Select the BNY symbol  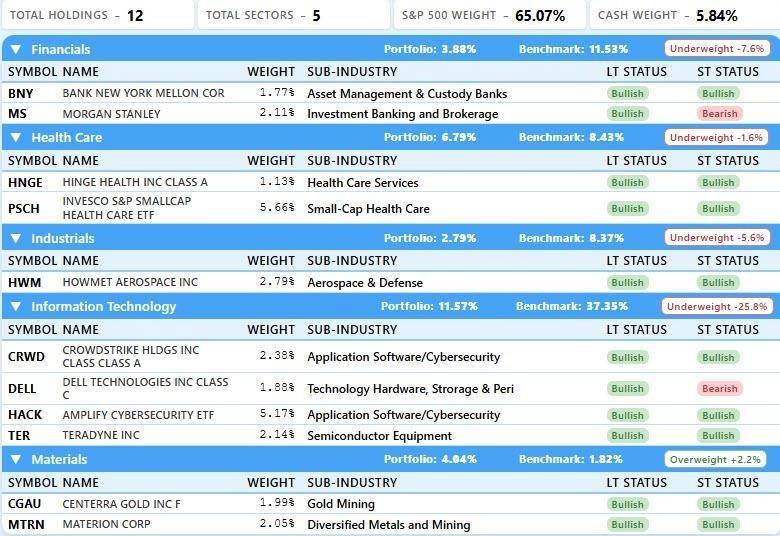click(x=20, y=94)
